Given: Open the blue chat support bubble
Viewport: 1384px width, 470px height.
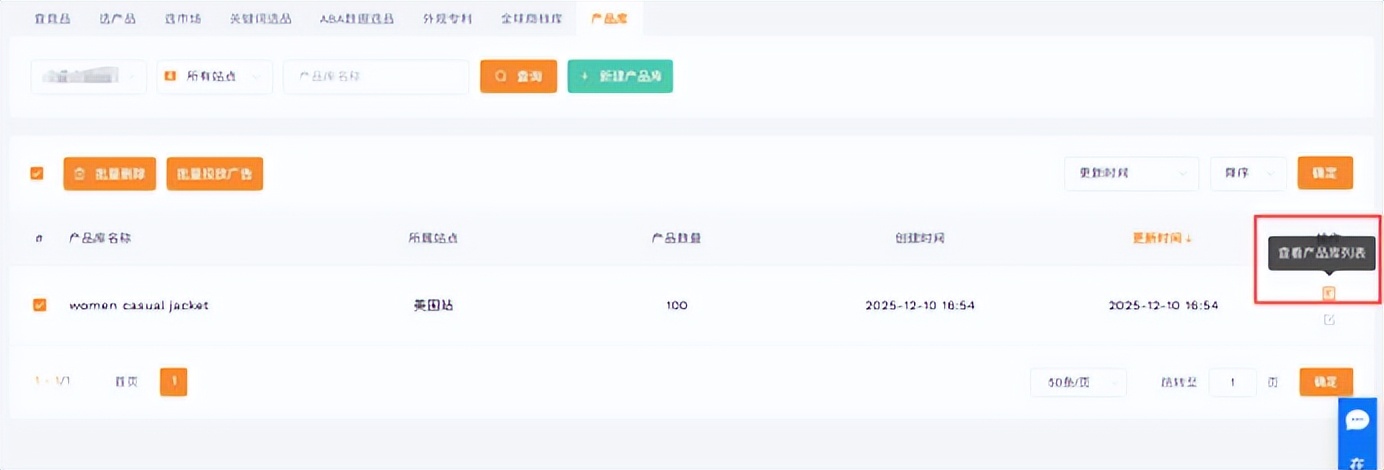Looking at the screenshot, I should (x=1357, y=421).
